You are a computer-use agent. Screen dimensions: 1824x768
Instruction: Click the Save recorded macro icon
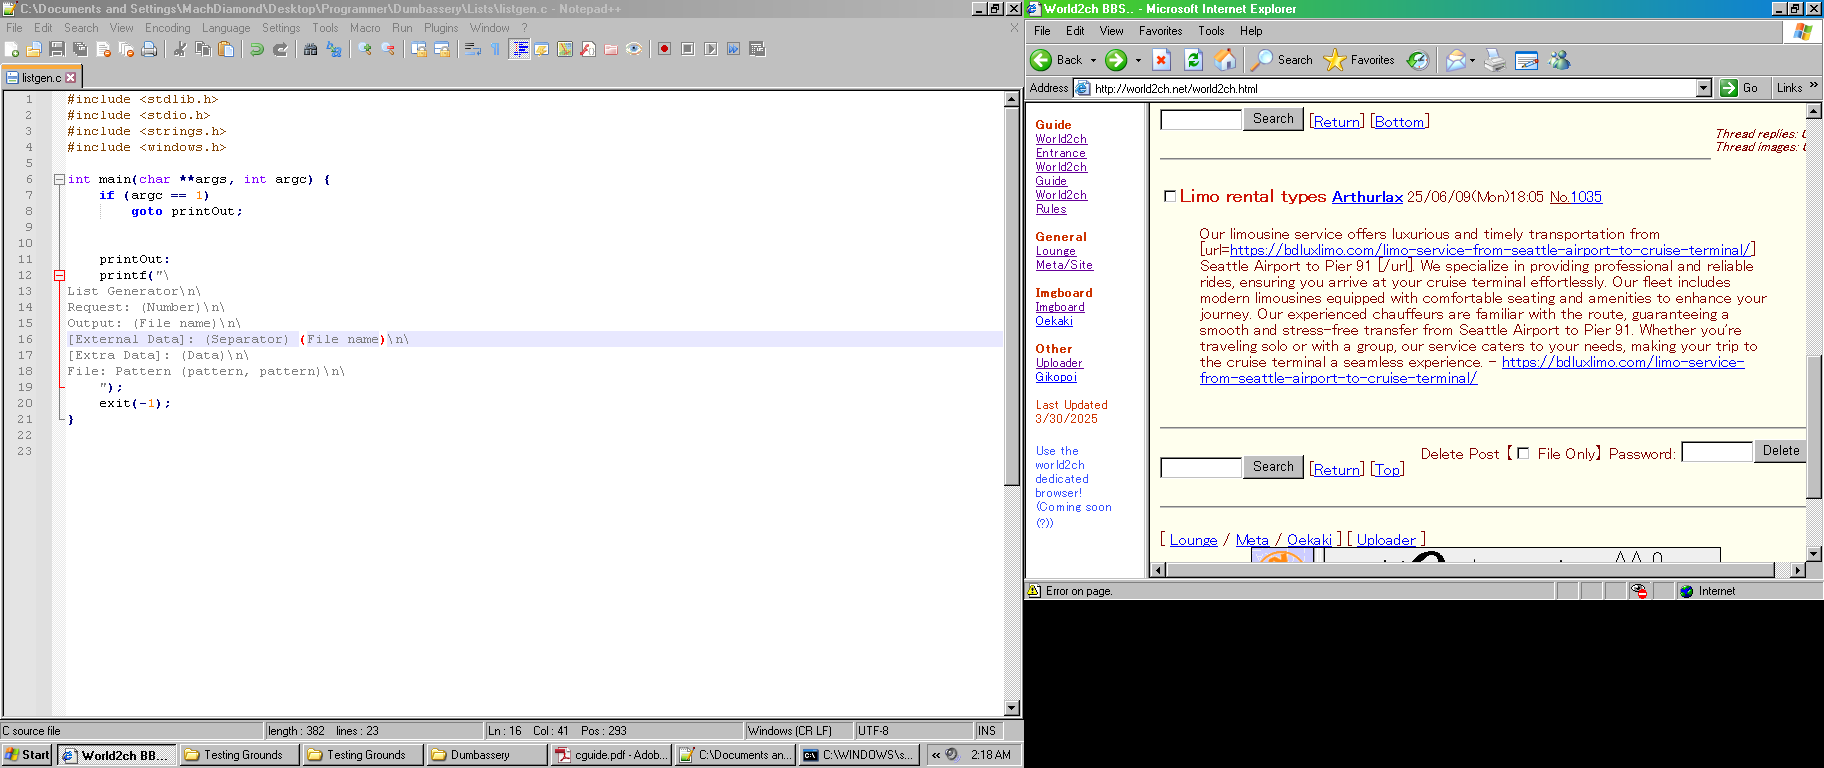click(757, 49)
